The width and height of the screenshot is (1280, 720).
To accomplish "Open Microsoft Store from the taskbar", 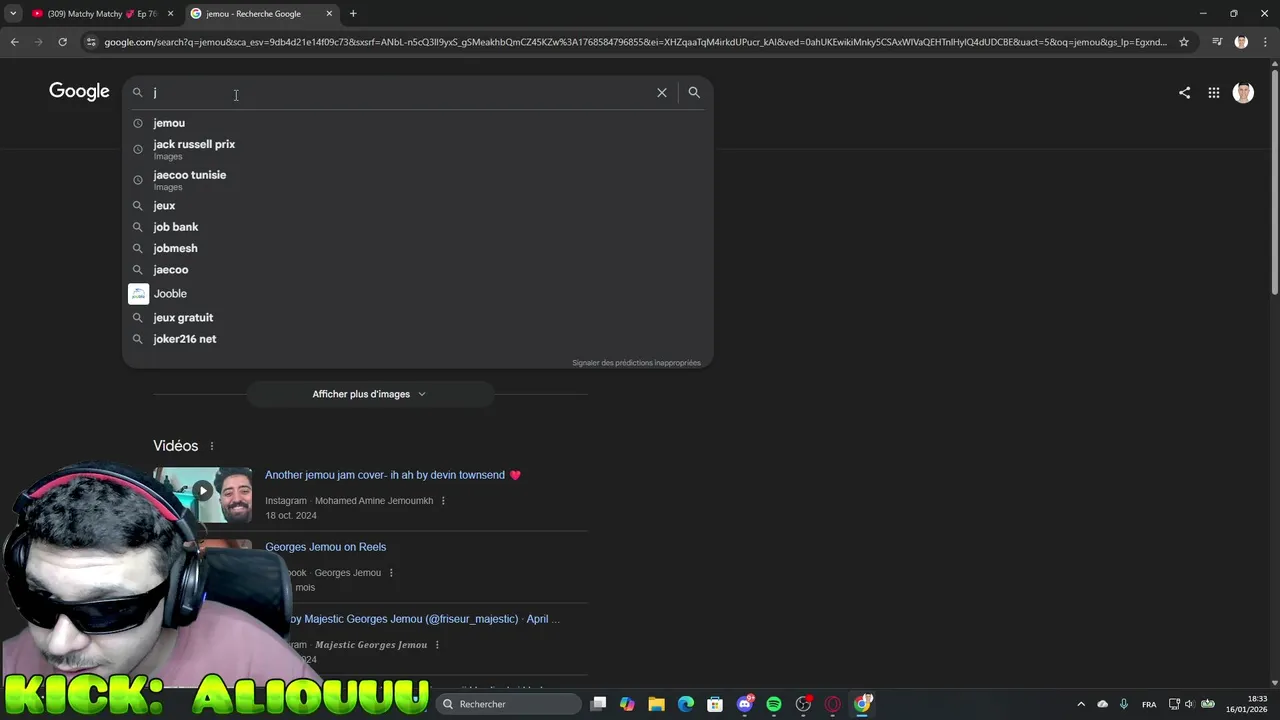I will 715,704.
